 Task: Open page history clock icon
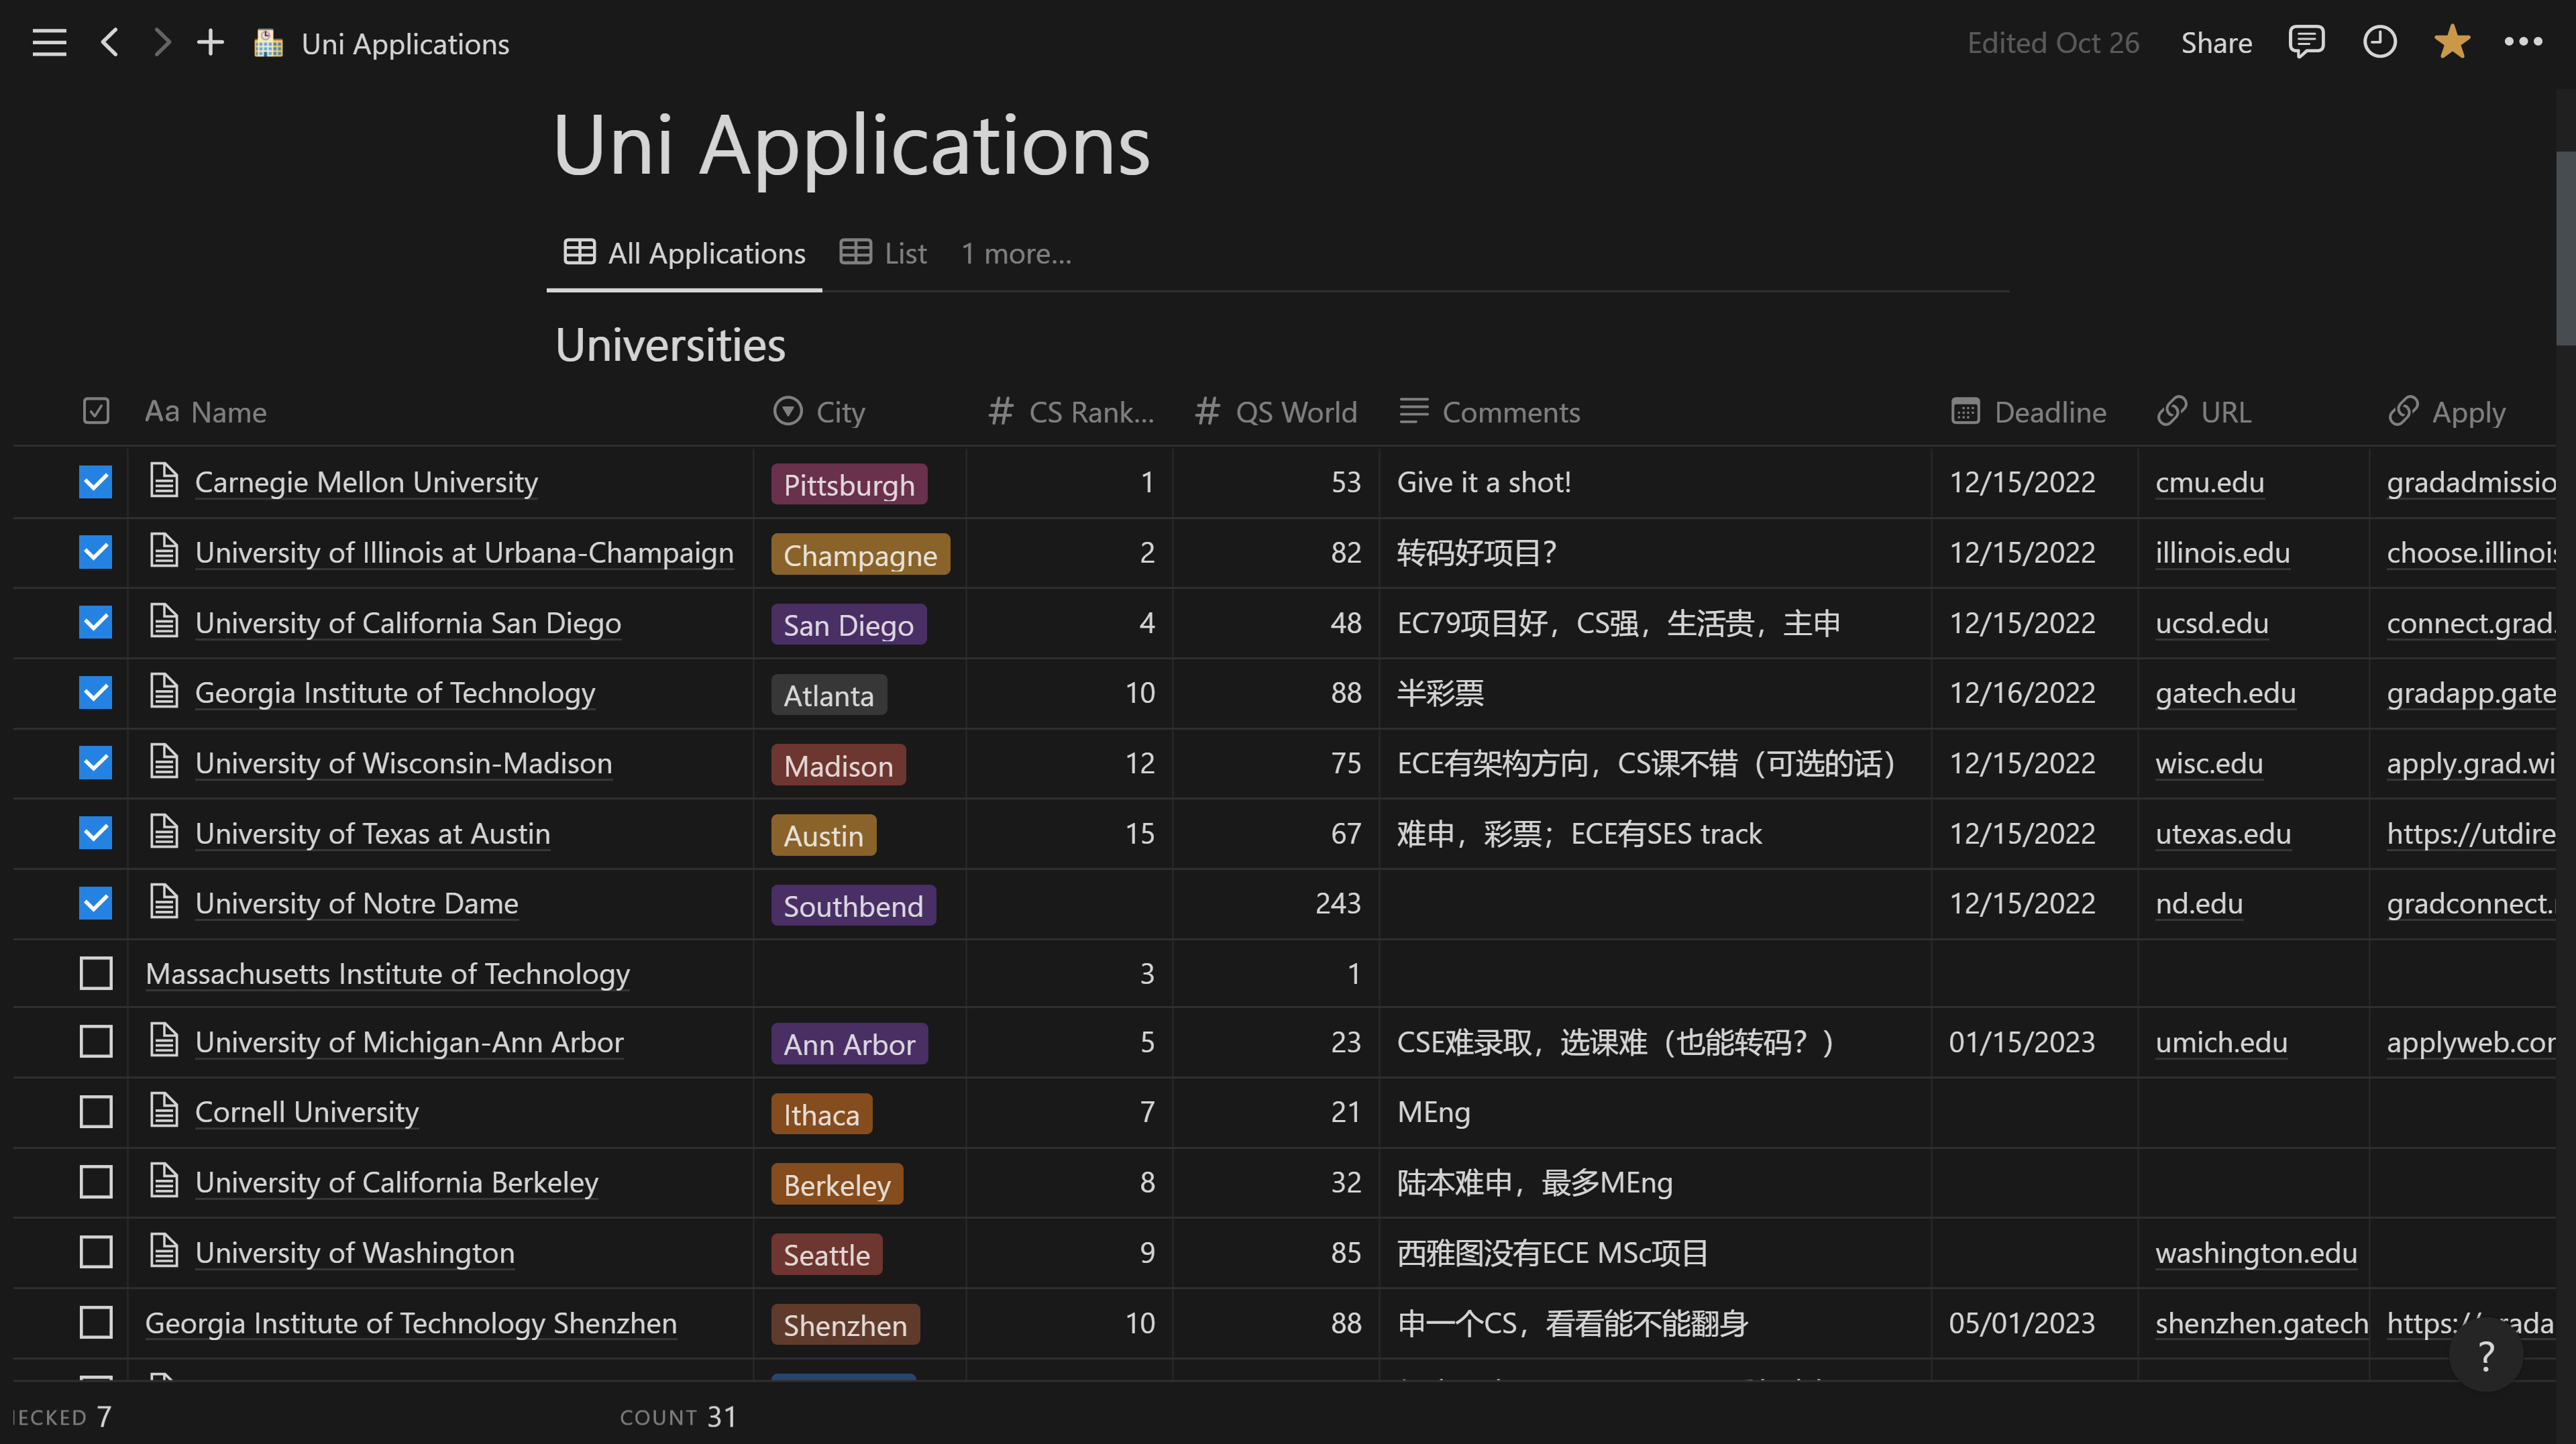(x=2379, y=43)
